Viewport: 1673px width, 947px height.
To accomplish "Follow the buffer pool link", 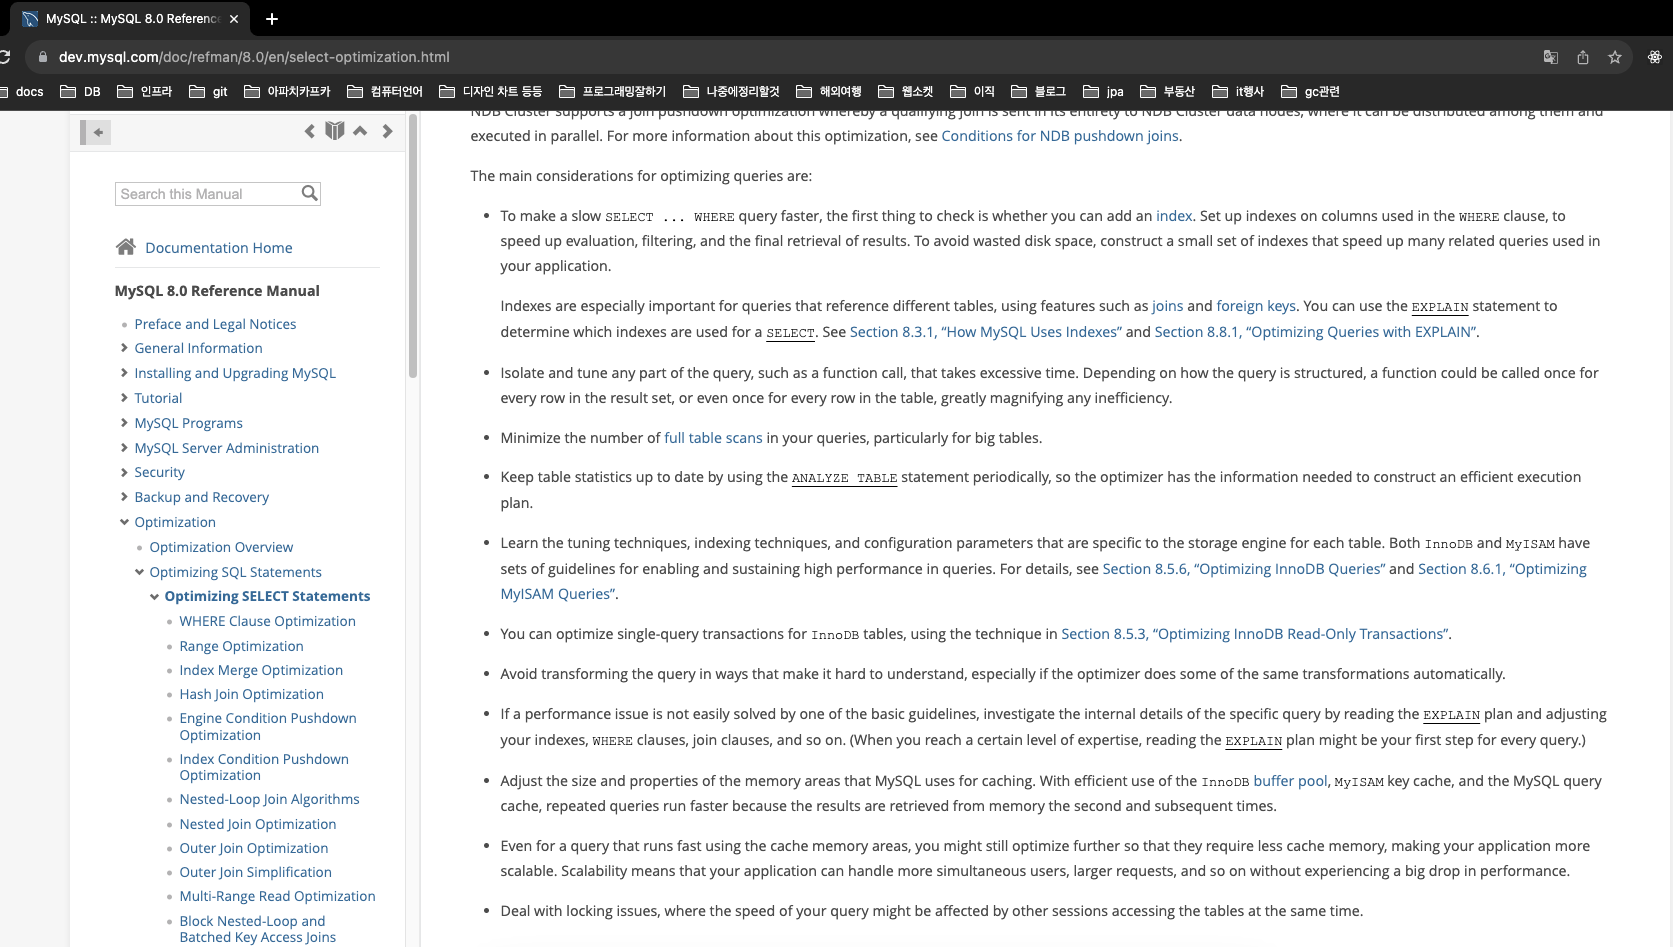I will (1290, 781).
